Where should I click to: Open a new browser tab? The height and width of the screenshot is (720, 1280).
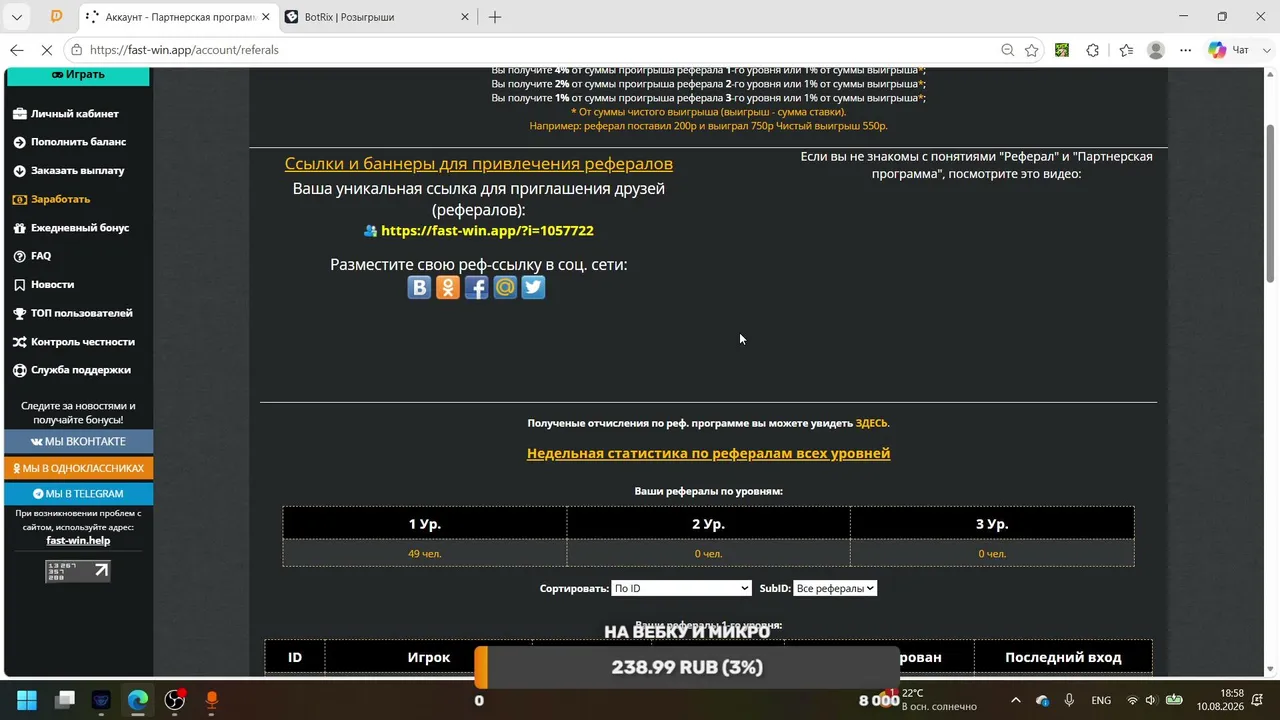[x=495, y=17]
